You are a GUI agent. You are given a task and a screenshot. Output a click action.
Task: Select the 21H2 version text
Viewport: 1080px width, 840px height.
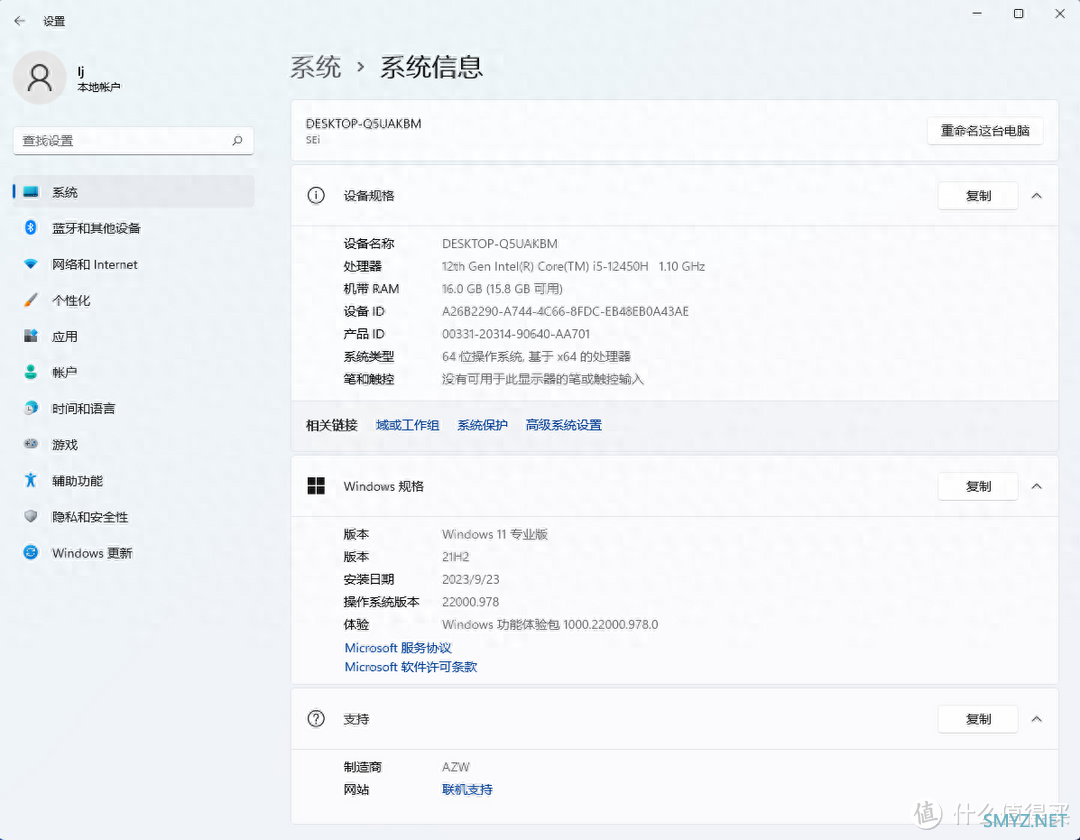coord(455,557)
